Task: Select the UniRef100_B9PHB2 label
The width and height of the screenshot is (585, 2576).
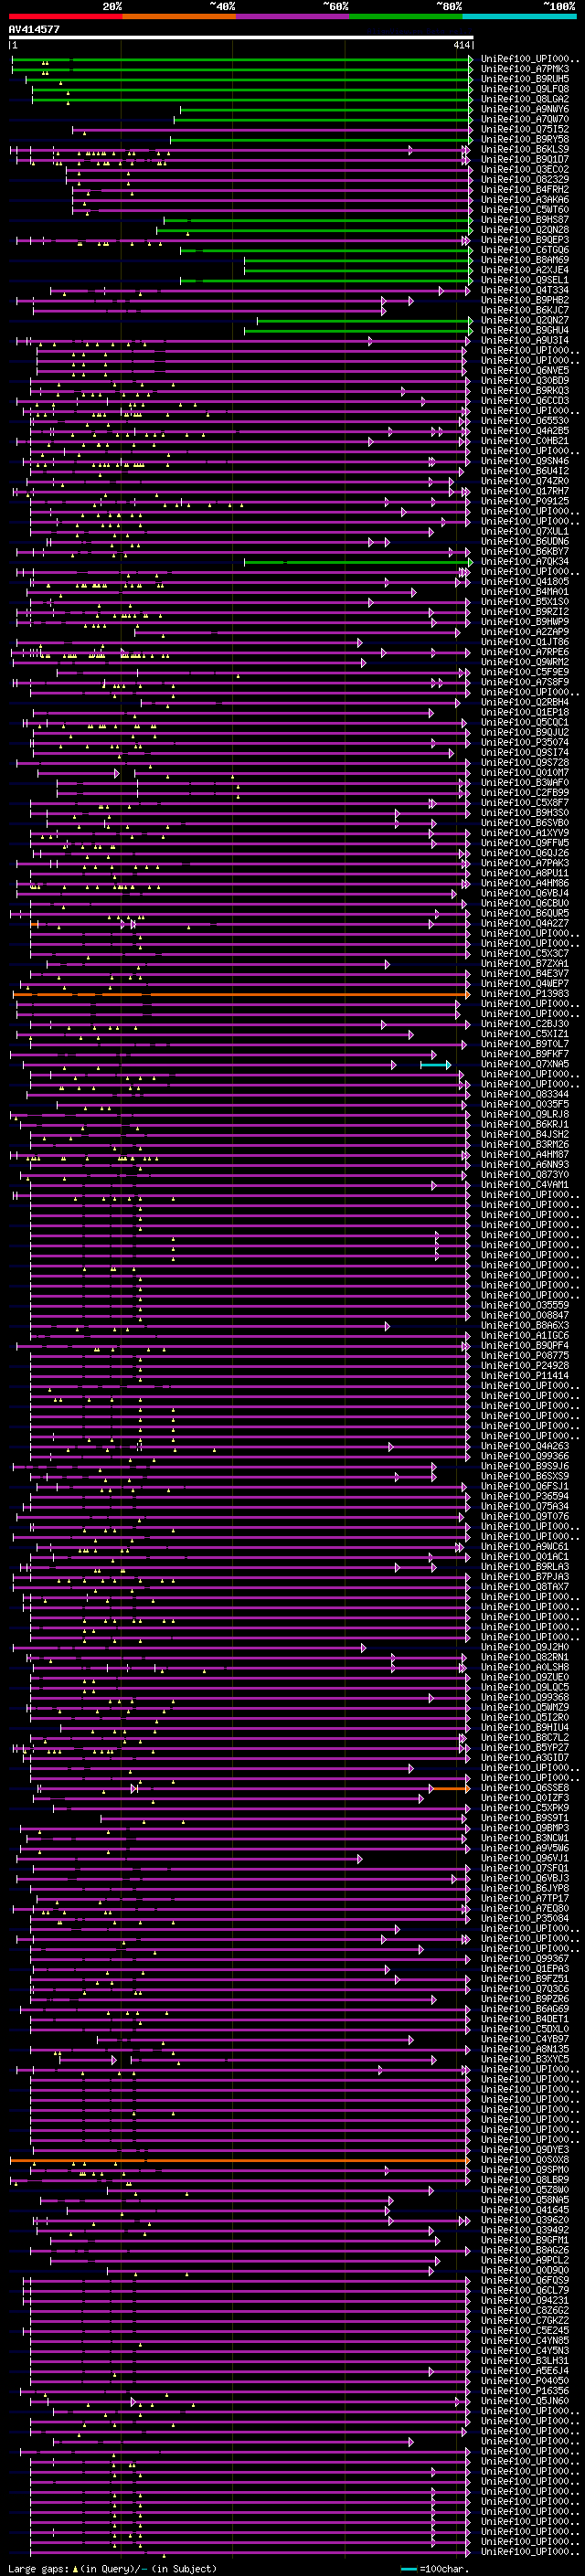Action: pyautogui.click(x=525, y=300)
